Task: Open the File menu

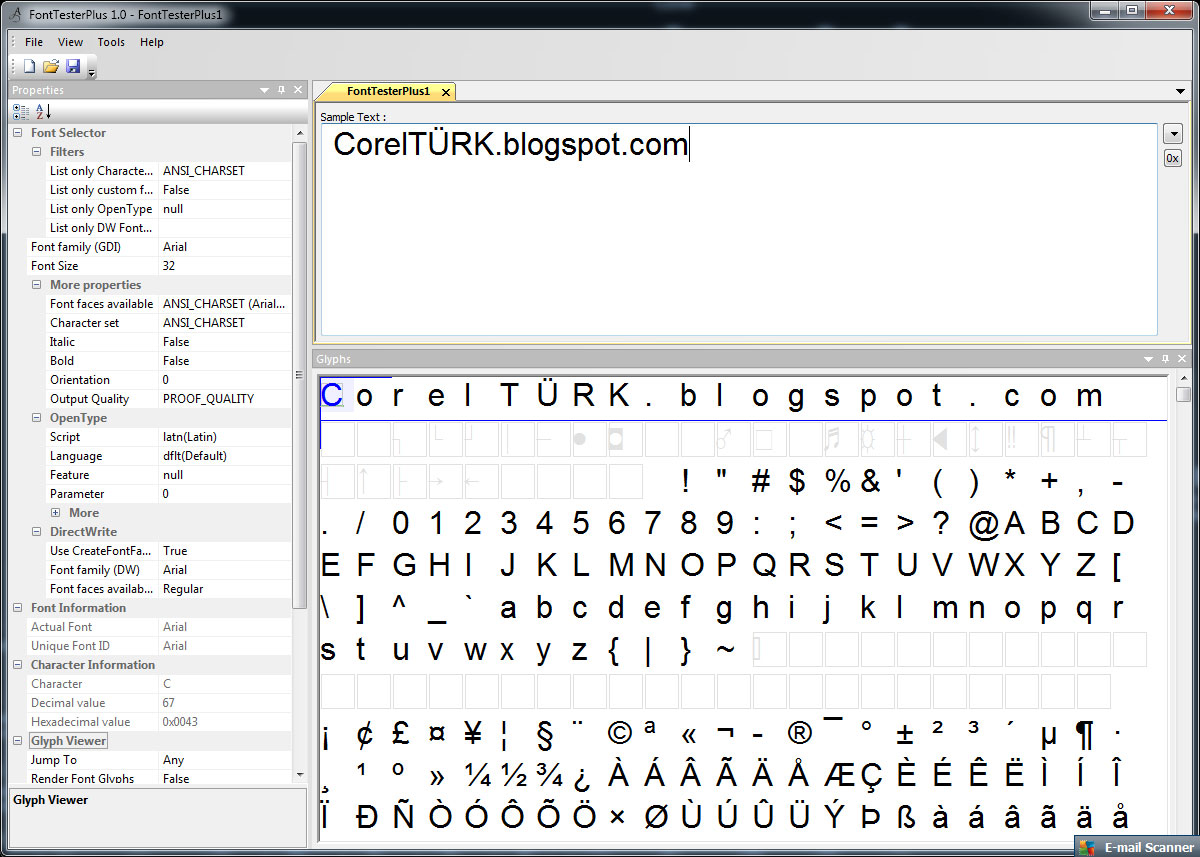Action: click(34, 42)
